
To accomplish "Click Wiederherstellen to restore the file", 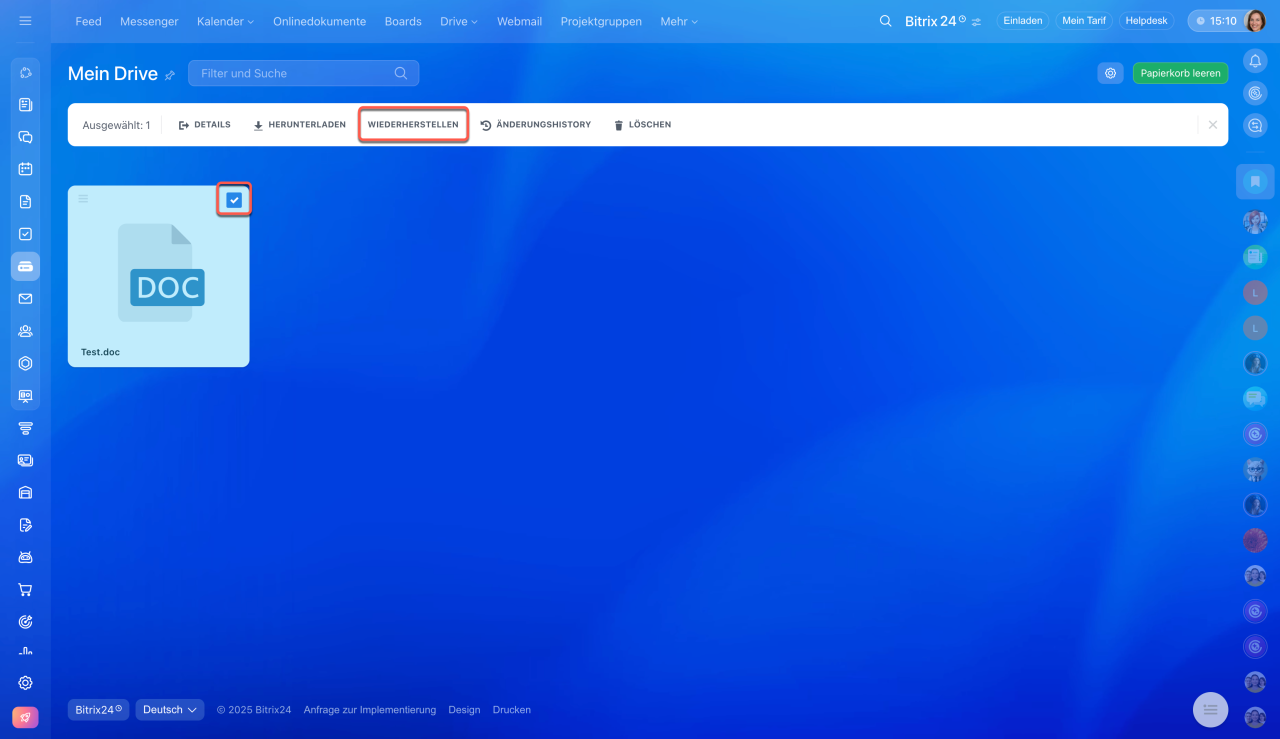I will click(x=413, y=125).
